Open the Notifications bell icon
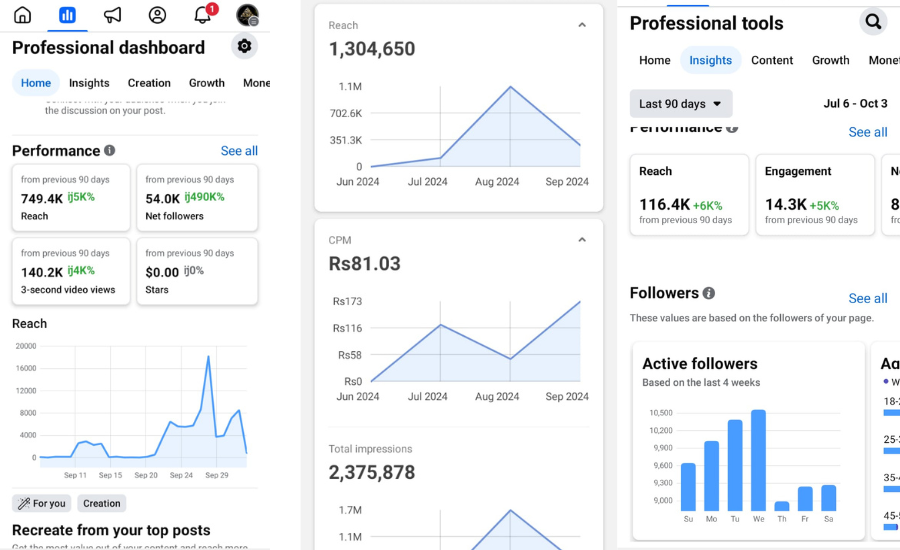 coord(203,14)
